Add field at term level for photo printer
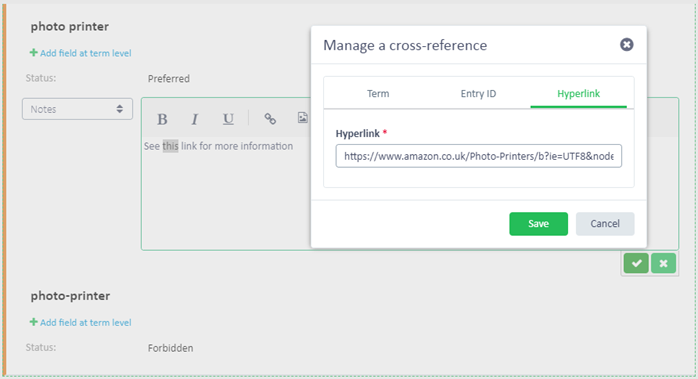The height and width of the screenshot is (379, 698). (x=81, y=53)
